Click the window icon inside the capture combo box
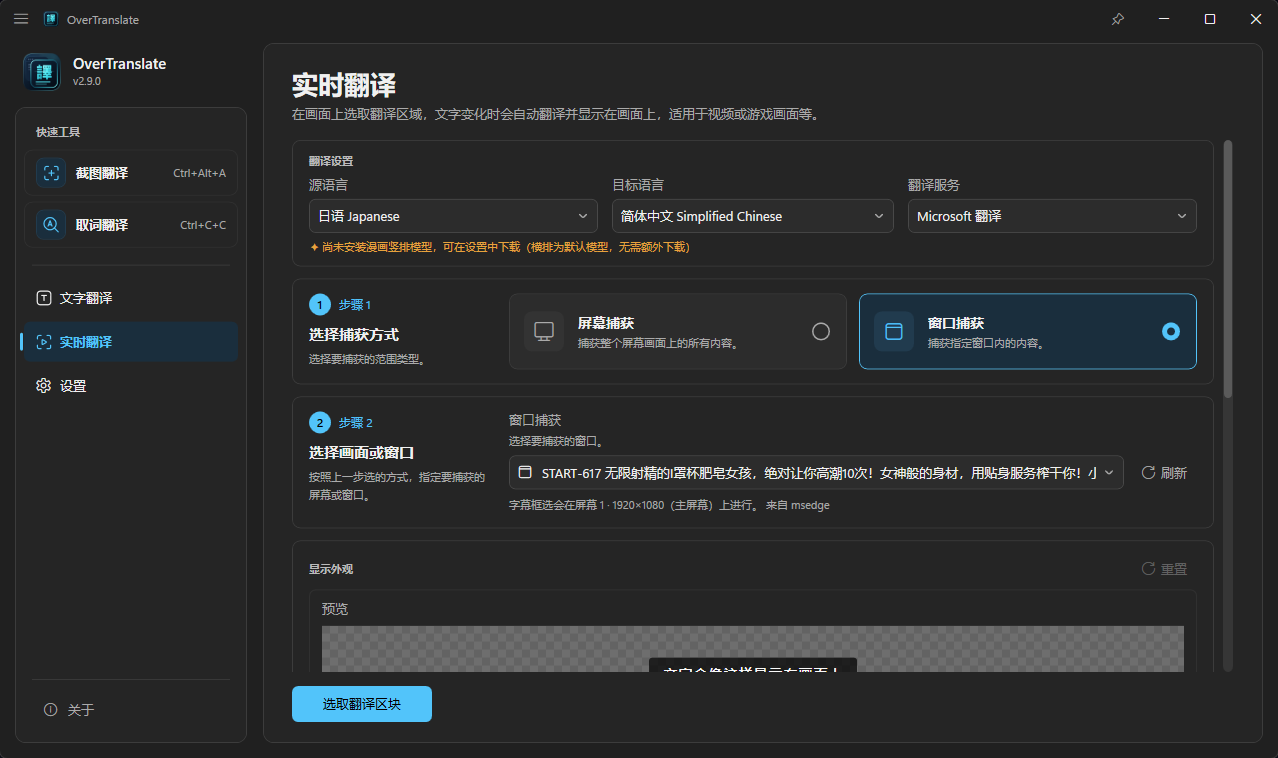Image resolution: width=1278 pixels, height=758 pixels. pyautogui.click(x=525, y=472)
